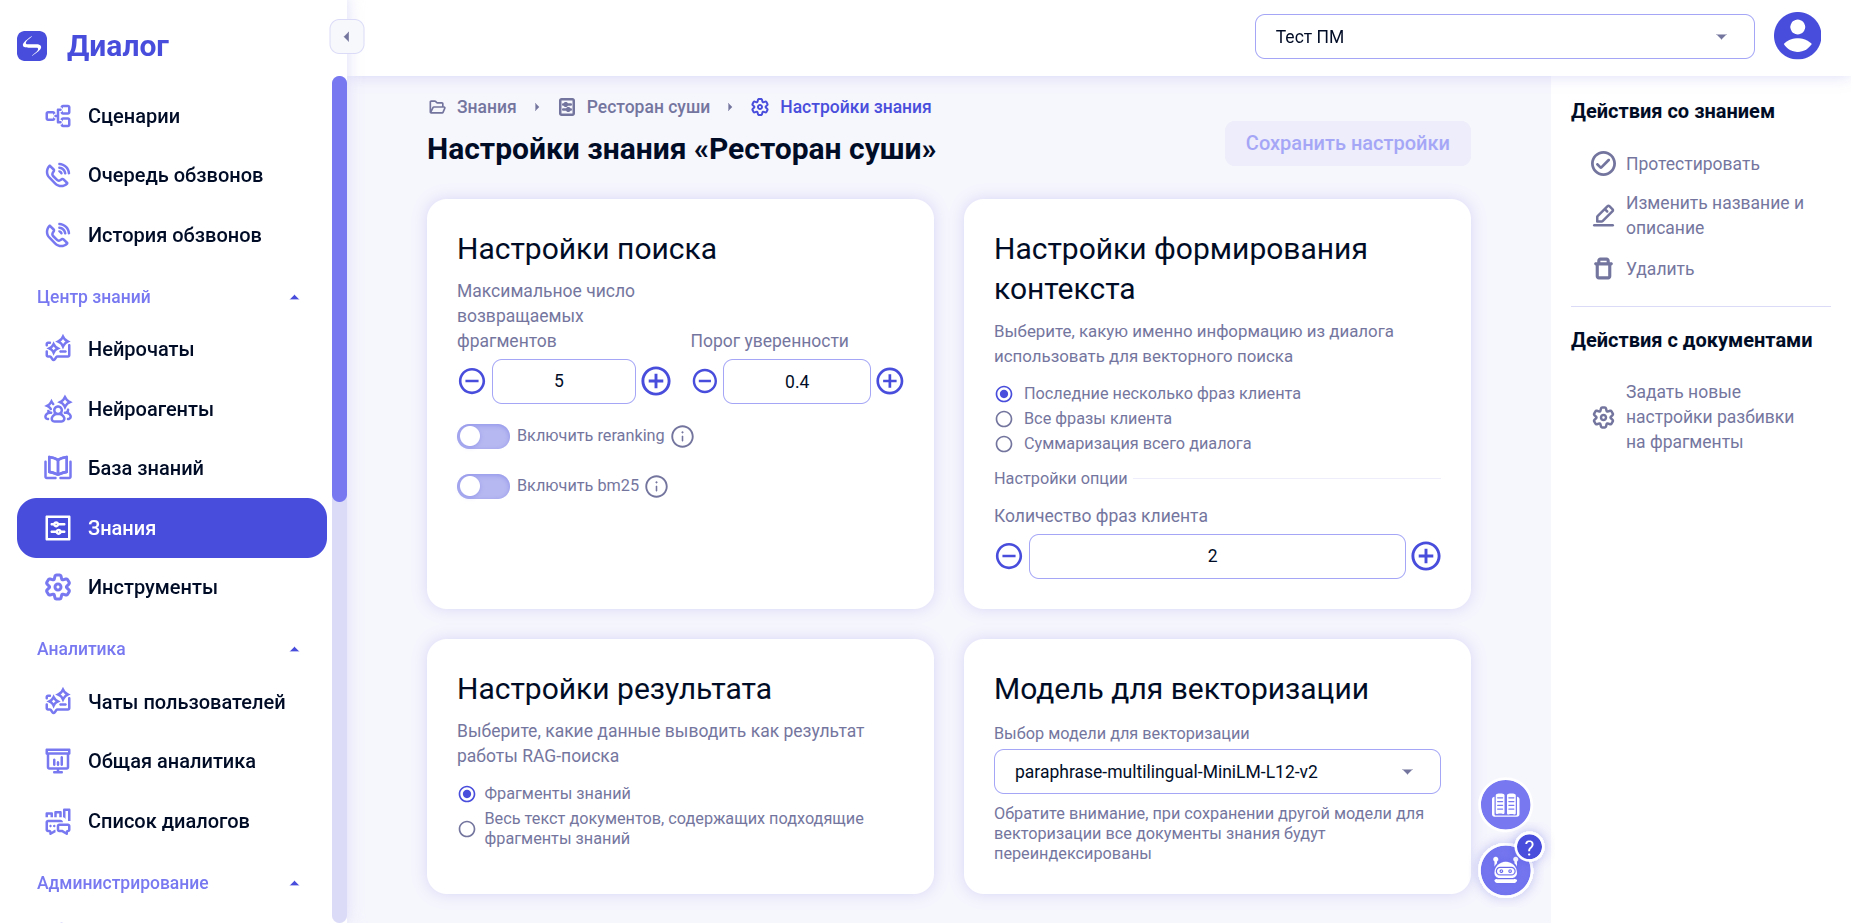This screenshot has height=923, width=1851.
Task: Select the Знания menu item
Action: (172, 528)
